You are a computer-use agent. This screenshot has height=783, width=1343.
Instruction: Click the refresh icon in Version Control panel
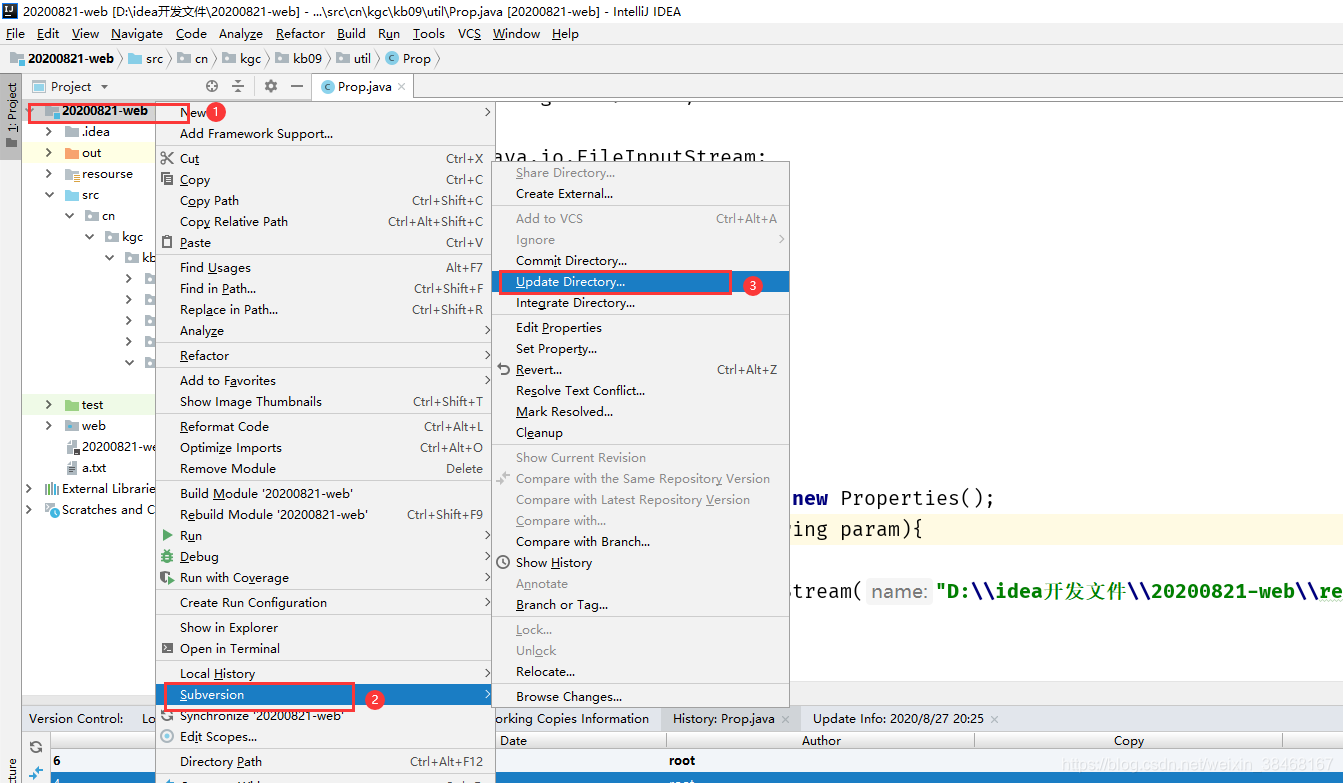36,747
